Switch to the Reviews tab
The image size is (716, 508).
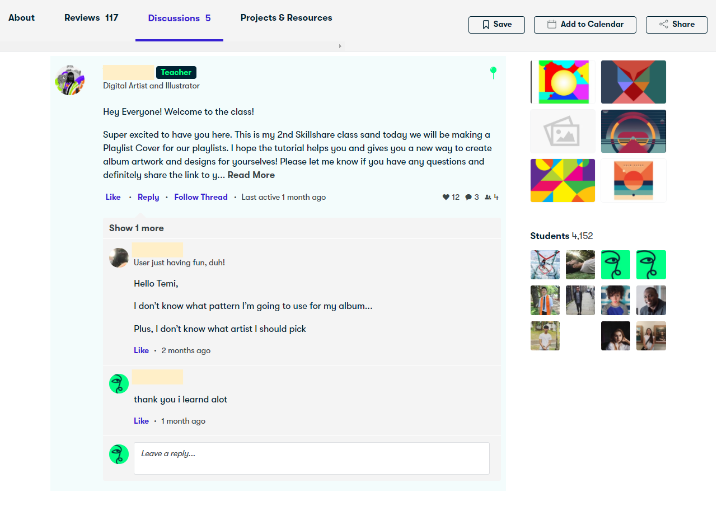(91, 18)
